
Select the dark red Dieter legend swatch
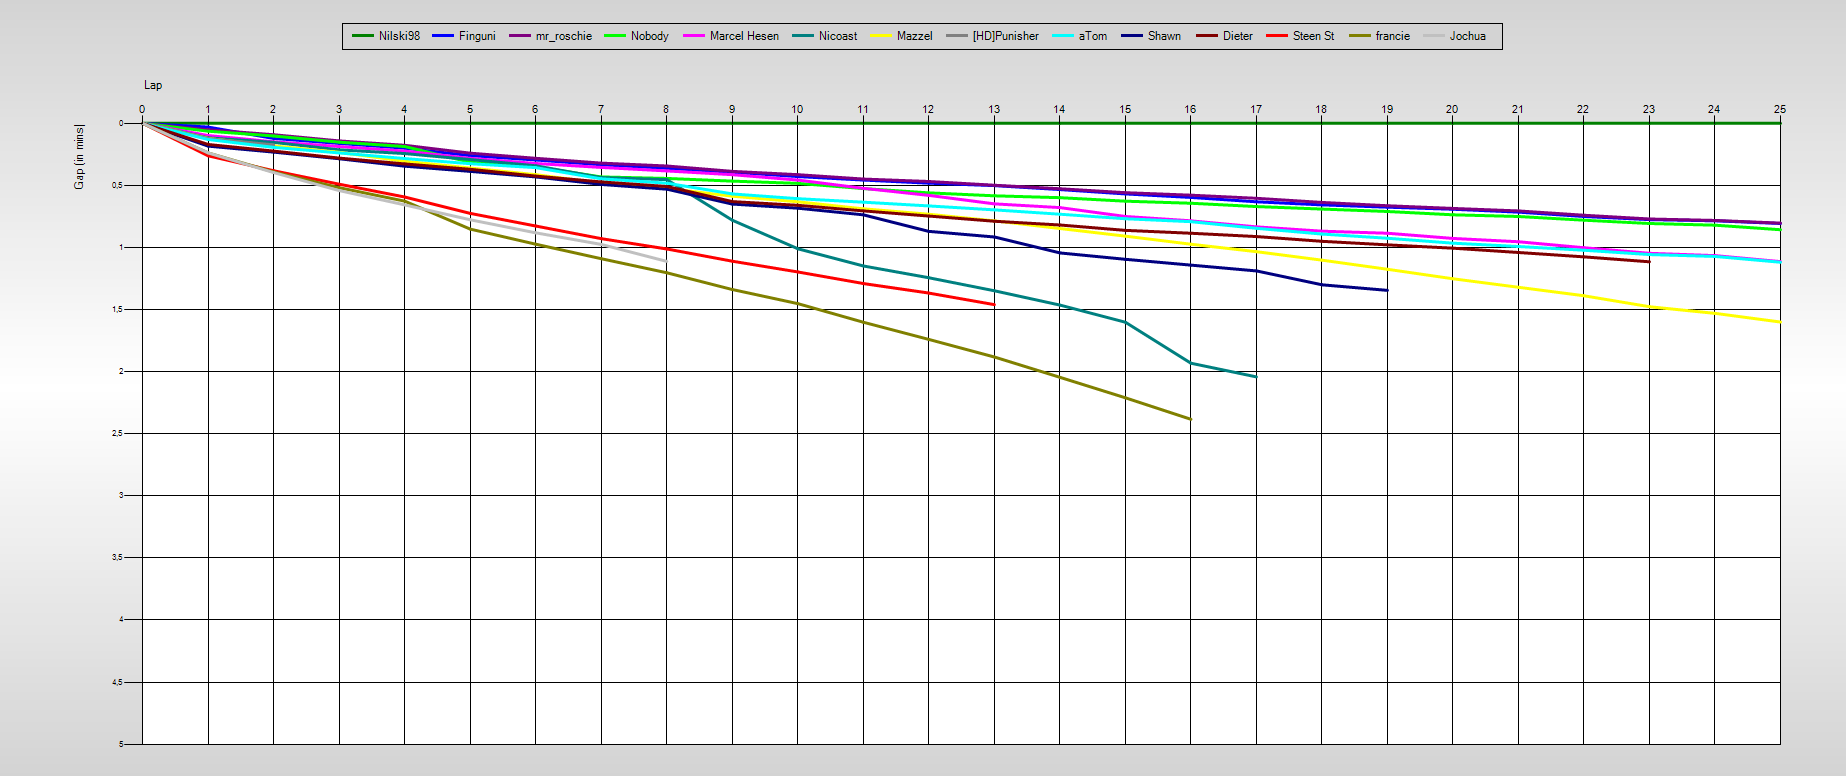1206,36
